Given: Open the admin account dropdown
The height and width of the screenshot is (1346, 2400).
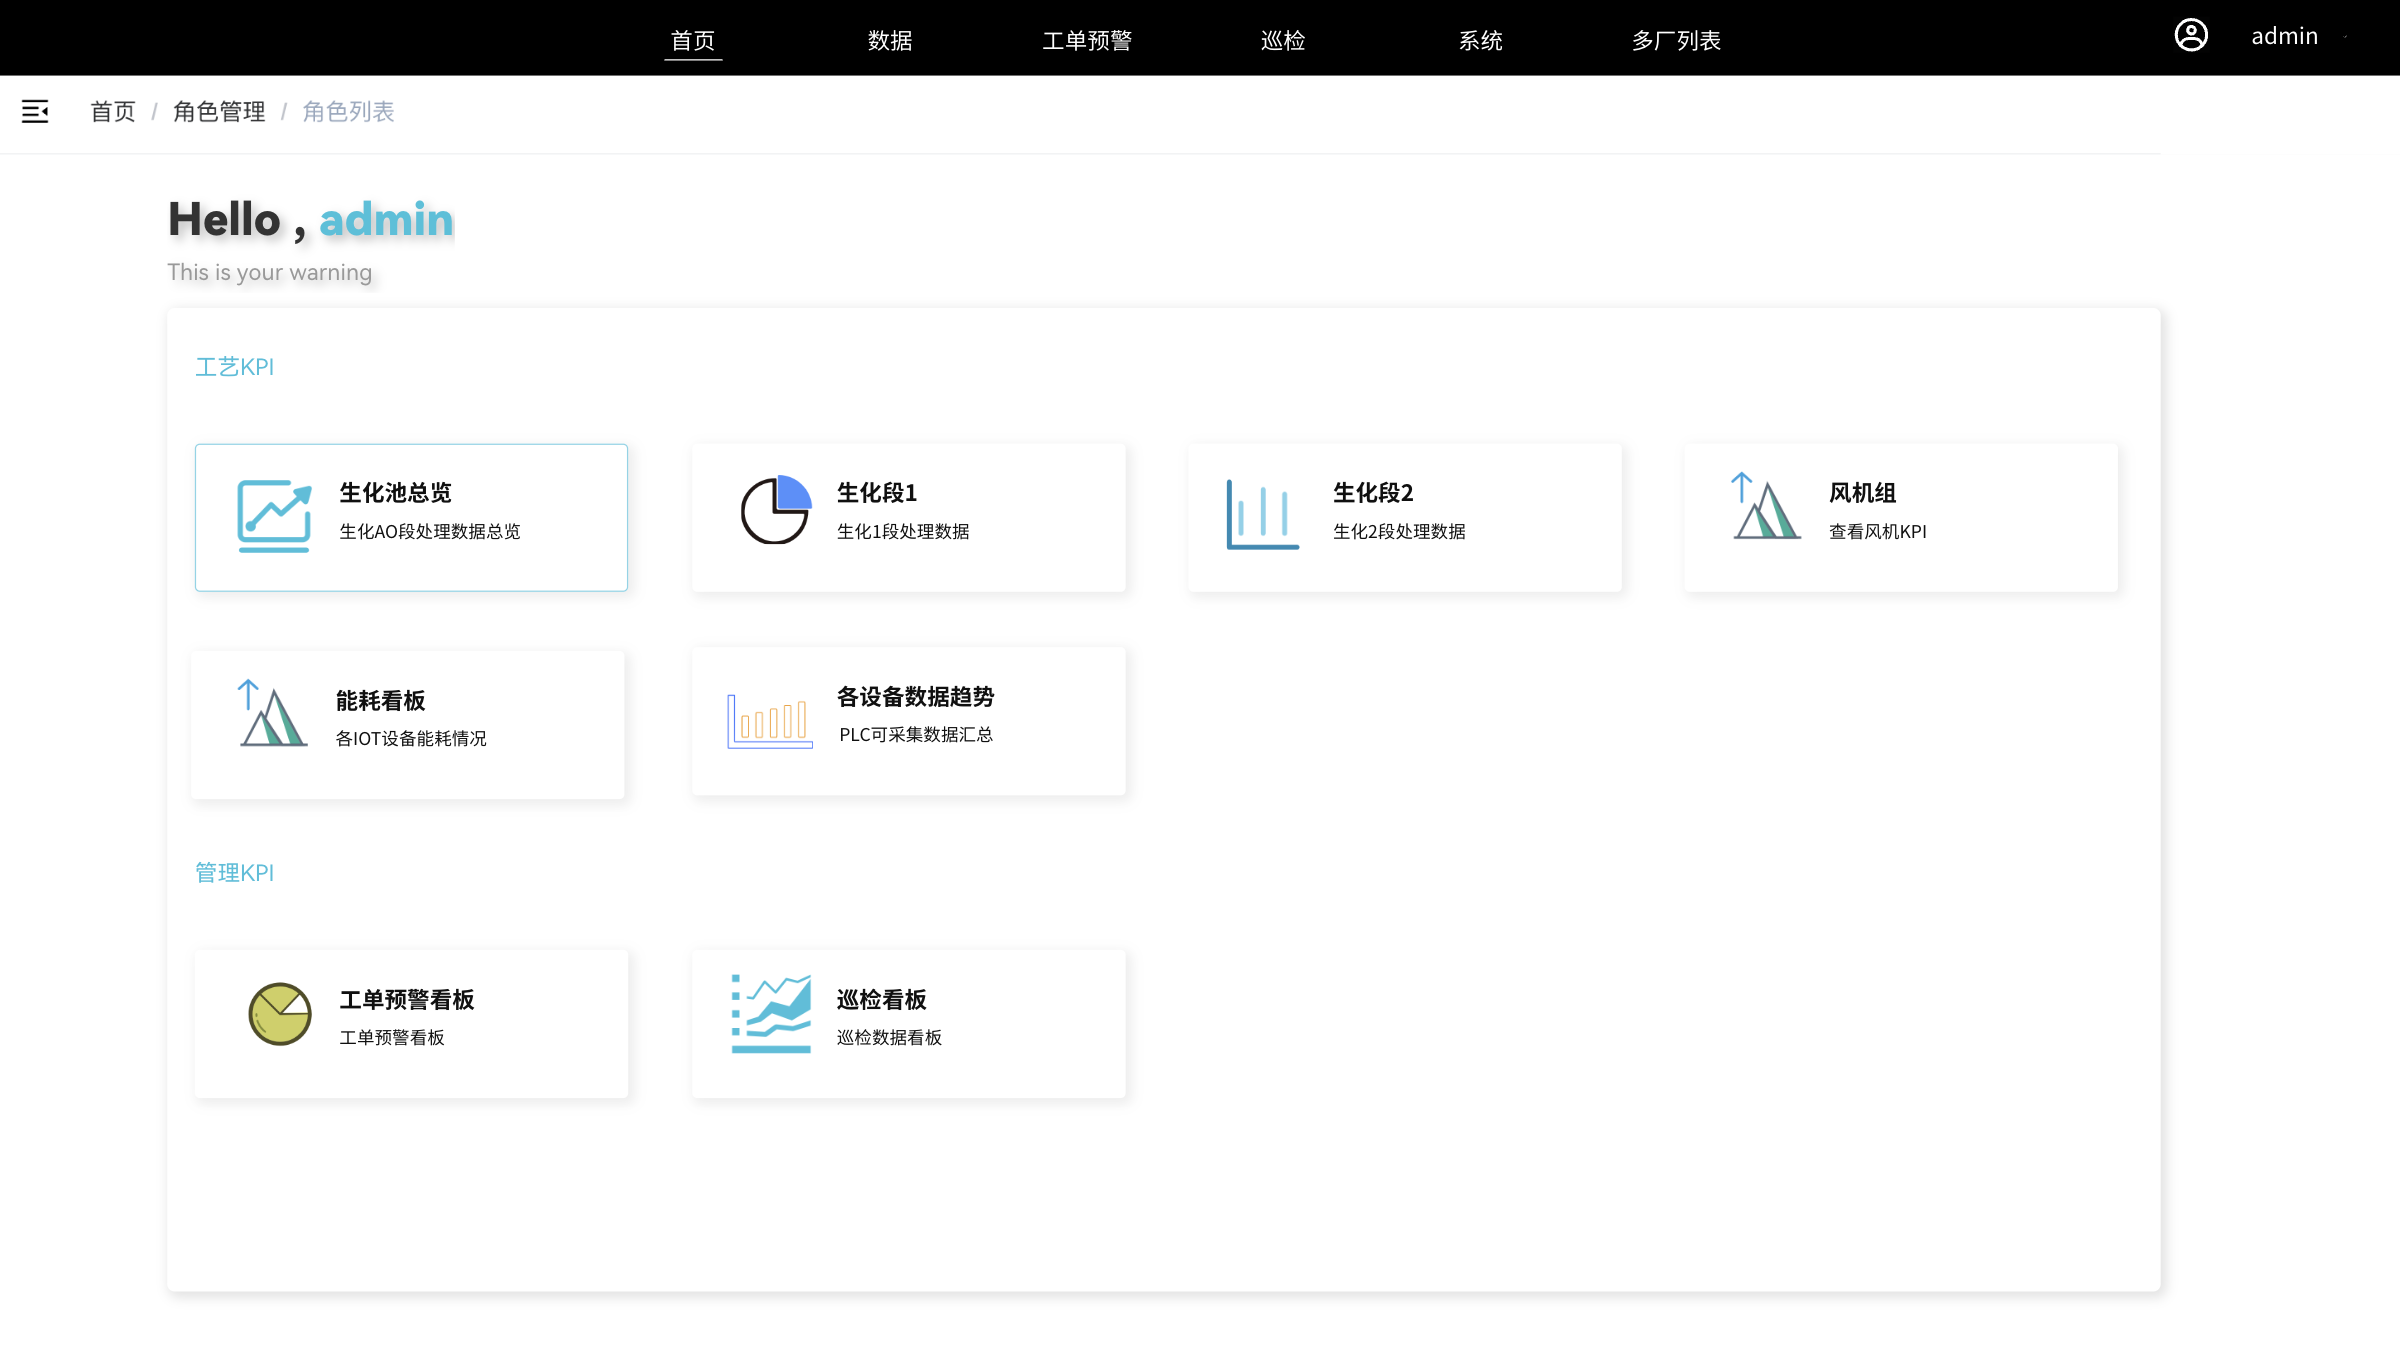Looking at the screenshot, I should [x=2284, y=36].
